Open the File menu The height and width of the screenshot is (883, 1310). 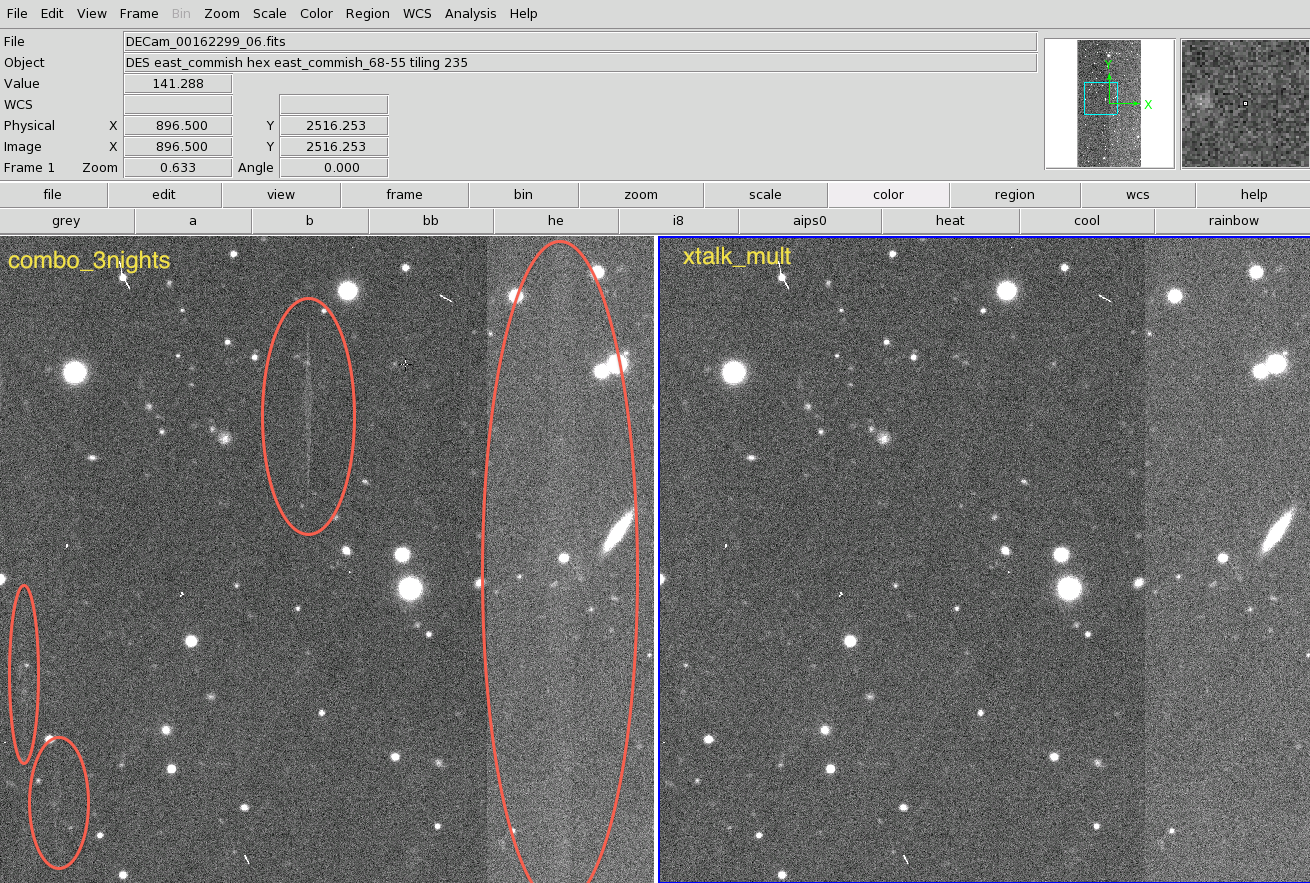[x=17, y=14]
